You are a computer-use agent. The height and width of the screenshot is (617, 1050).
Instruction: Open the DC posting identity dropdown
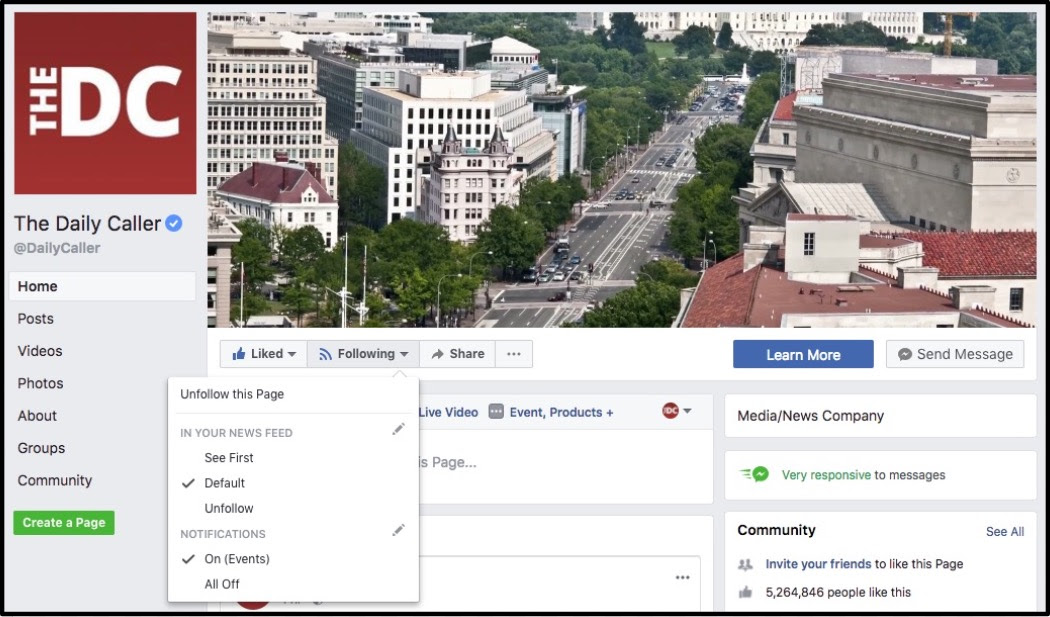tap(676, 411)
